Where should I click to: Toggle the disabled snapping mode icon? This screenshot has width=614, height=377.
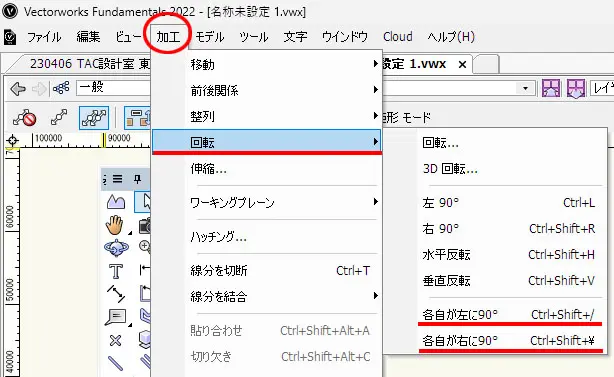click(x=24, y=117)
